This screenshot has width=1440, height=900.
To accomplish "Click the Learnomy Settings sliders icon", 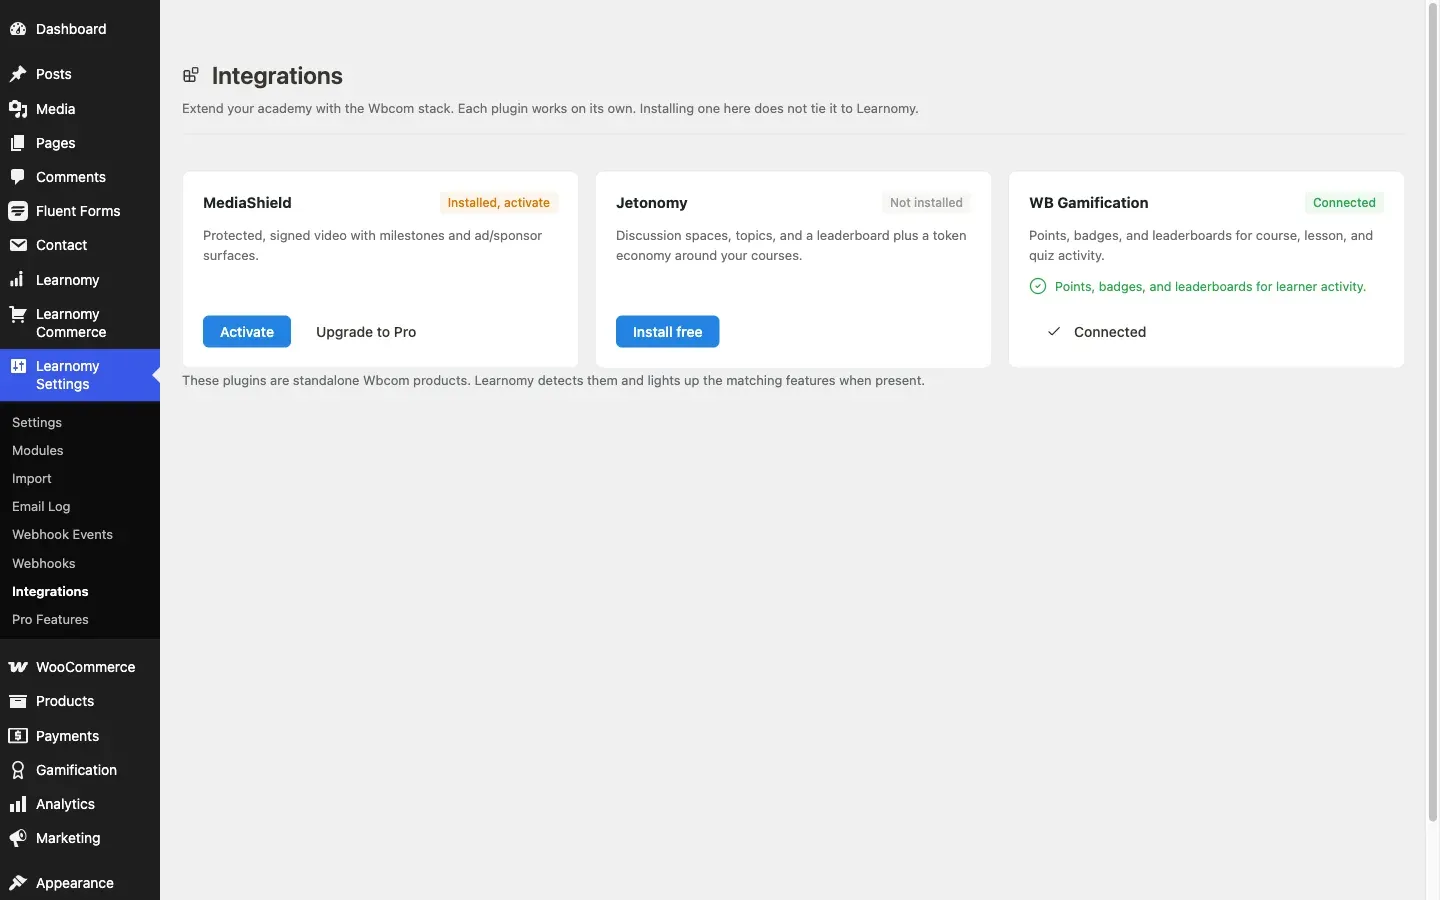I will tap(18, 366).
